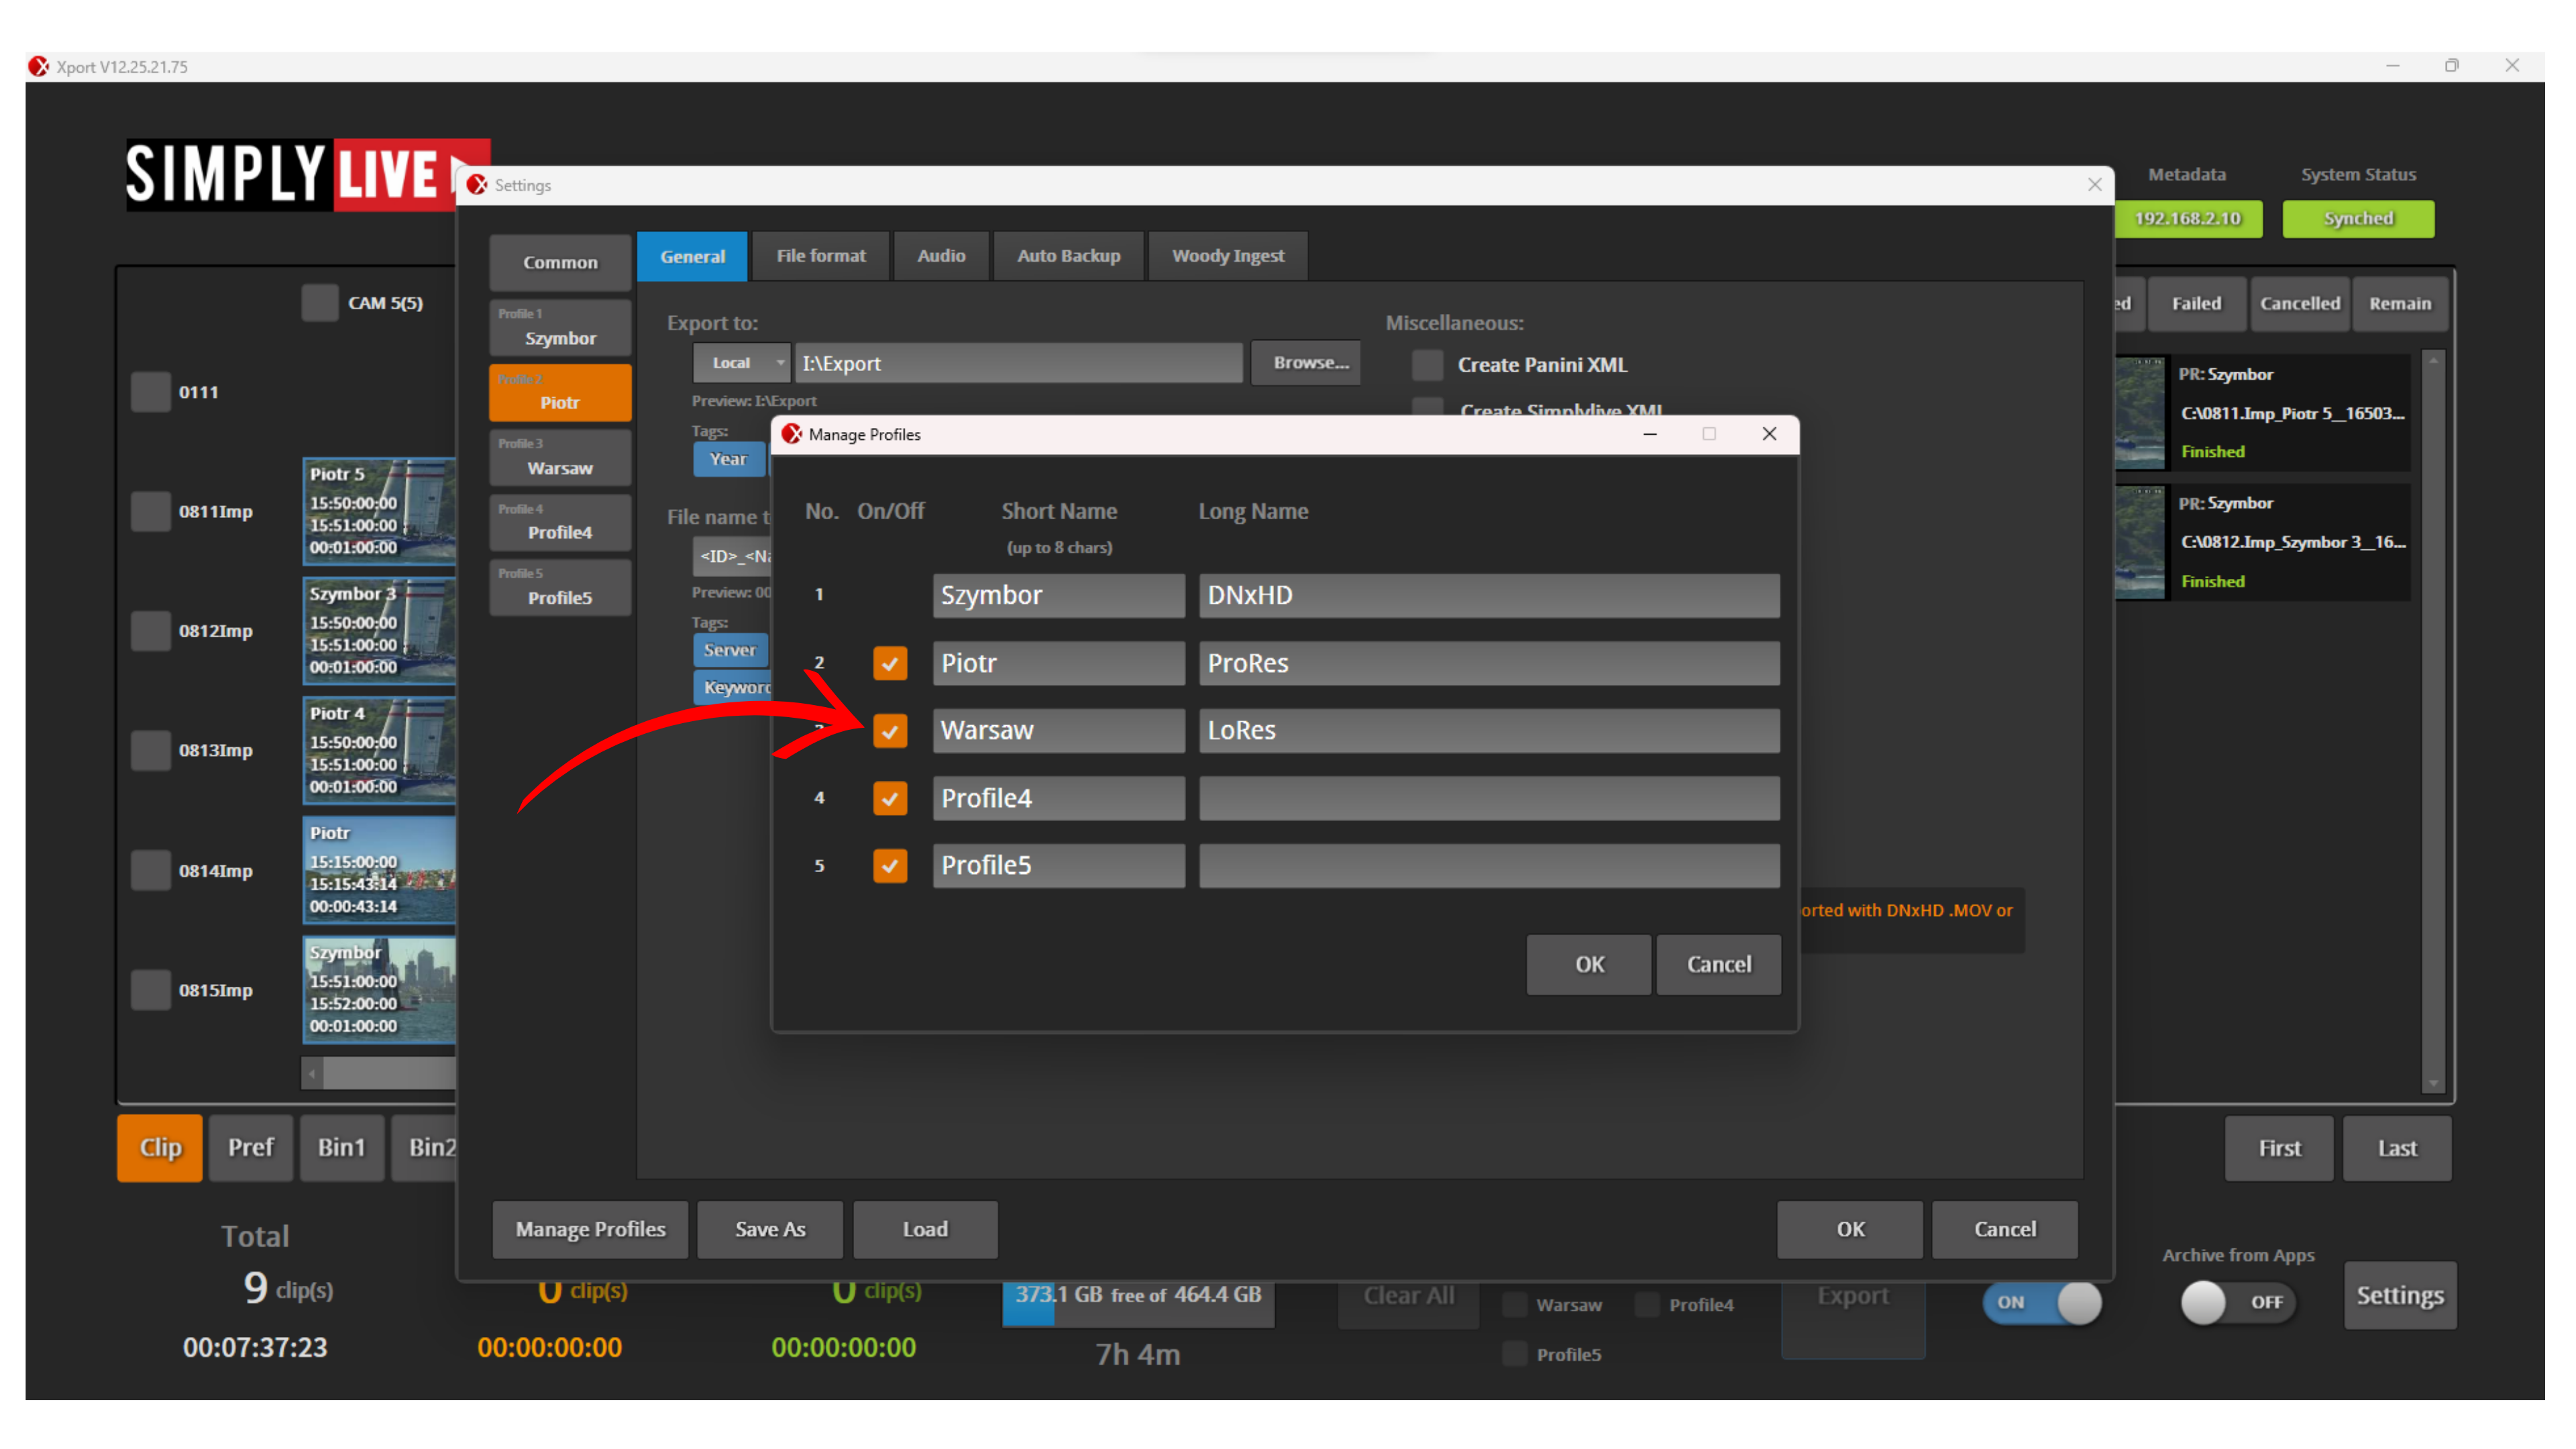Click the Server tag
Viewport: 2576px width, 1449px height.
coord(730,650)
